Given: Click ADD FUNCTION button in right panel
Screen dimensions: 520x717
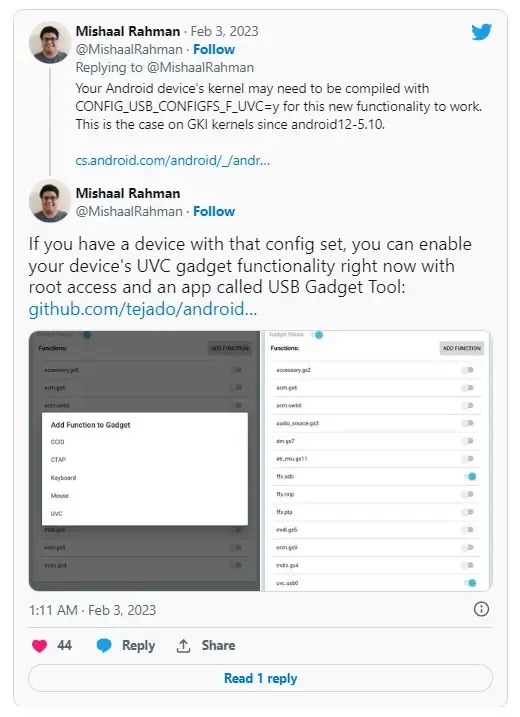Looking at the screenshot, I should [x=461, y=348].
